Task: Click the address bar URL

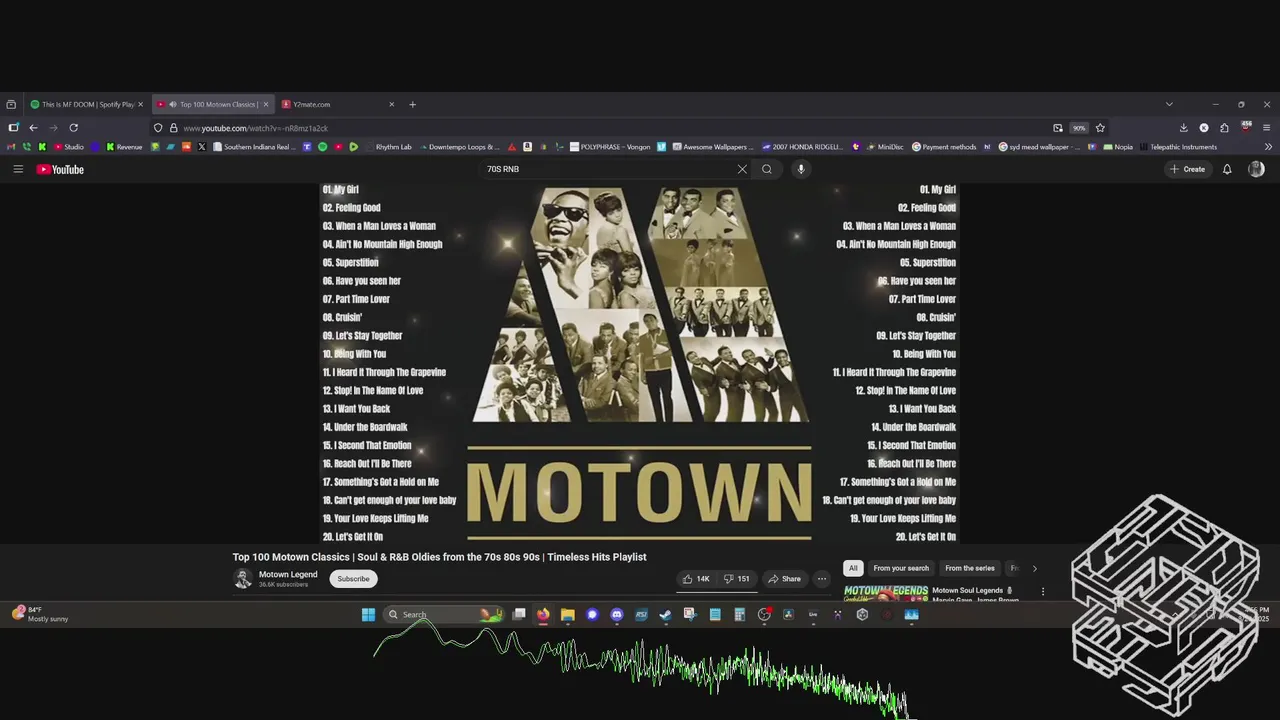Action: tap(255, 128)
